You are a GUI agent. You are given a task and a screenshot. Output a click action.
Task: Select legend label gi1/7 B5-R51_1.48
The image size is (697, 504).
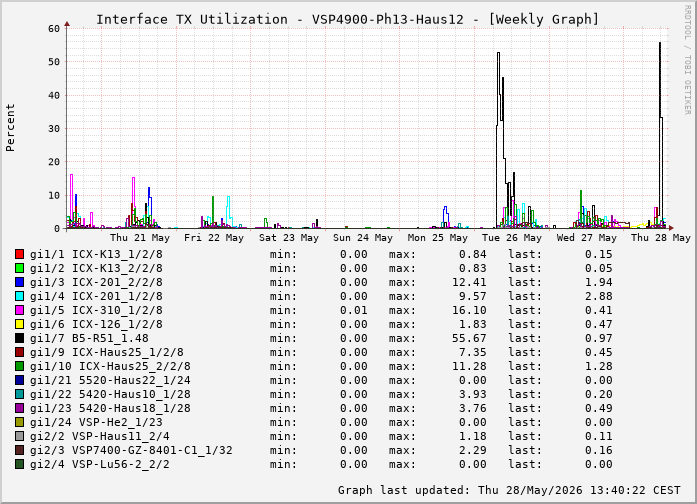89,338
